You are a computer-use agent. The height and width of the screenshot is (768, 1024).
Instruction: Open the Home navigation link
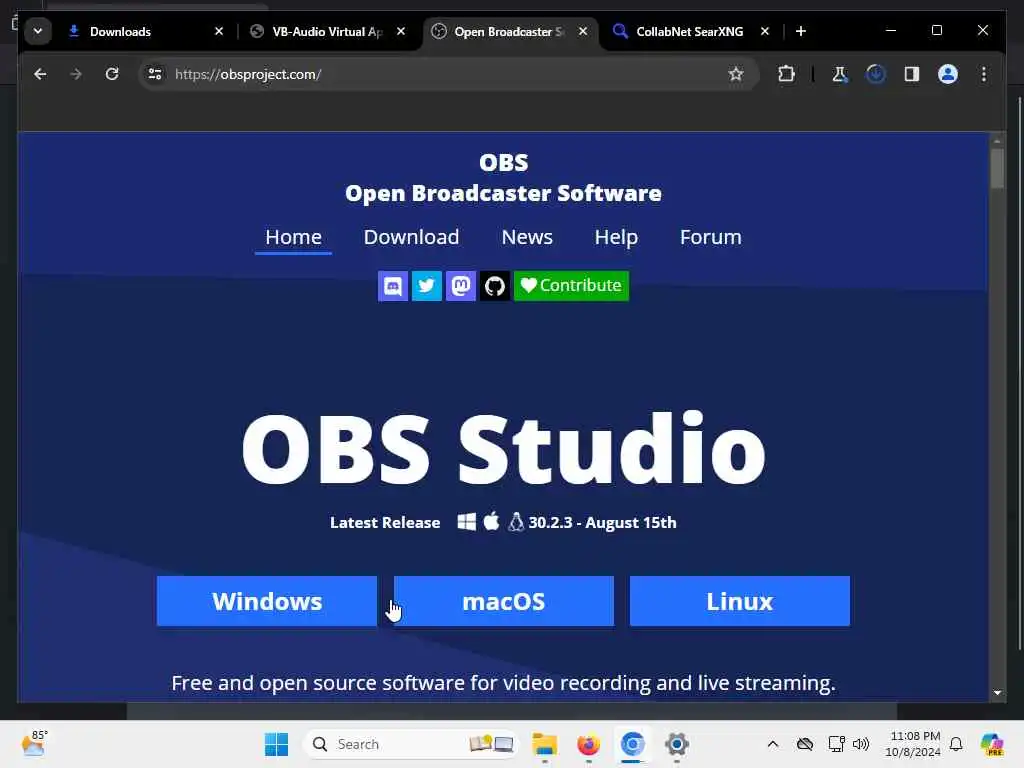point(293,237)
